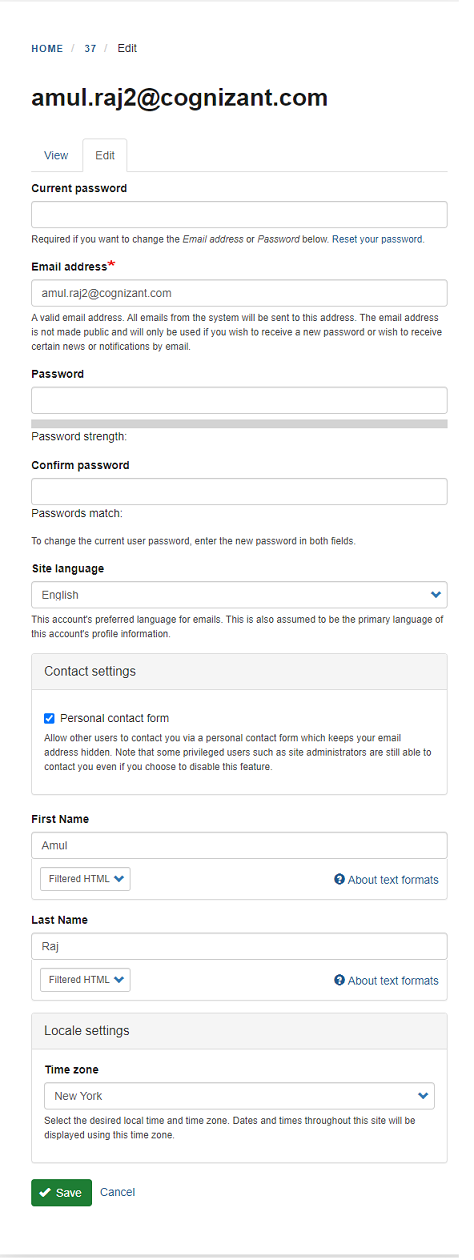This screenshot has height=1260, width=474.
Task: Click help icon beside Last Name text formats
Action: [x=339, y=981]
